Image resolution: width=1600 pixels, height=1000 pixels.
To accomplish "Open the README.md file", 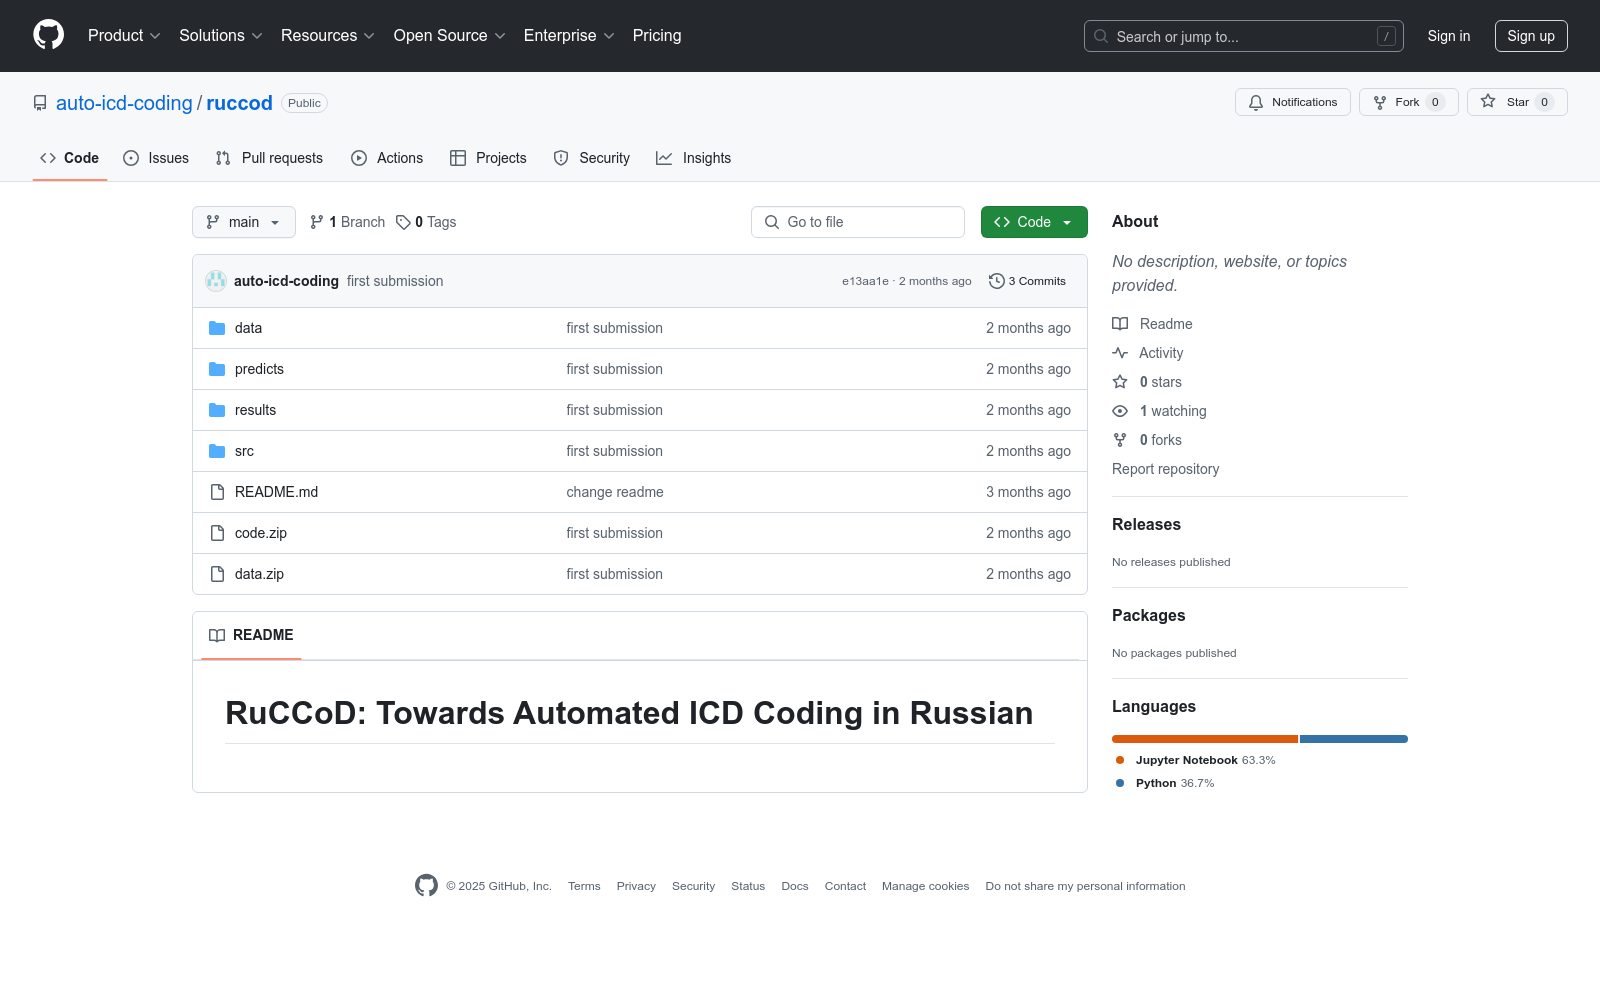I will tap(276, 492).
